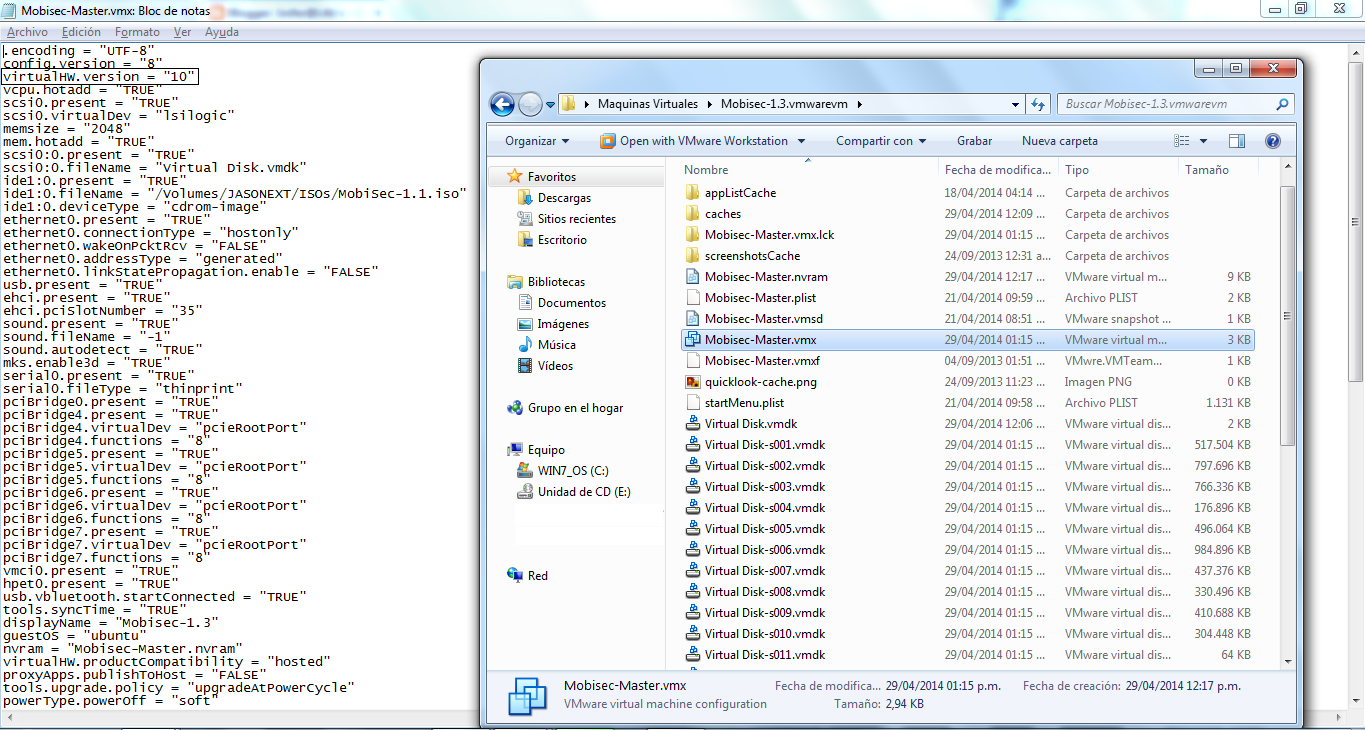Open the Ayuda menu in Notepad
Viewport: 1365px width, 730px height.
[x=222, y=32]
